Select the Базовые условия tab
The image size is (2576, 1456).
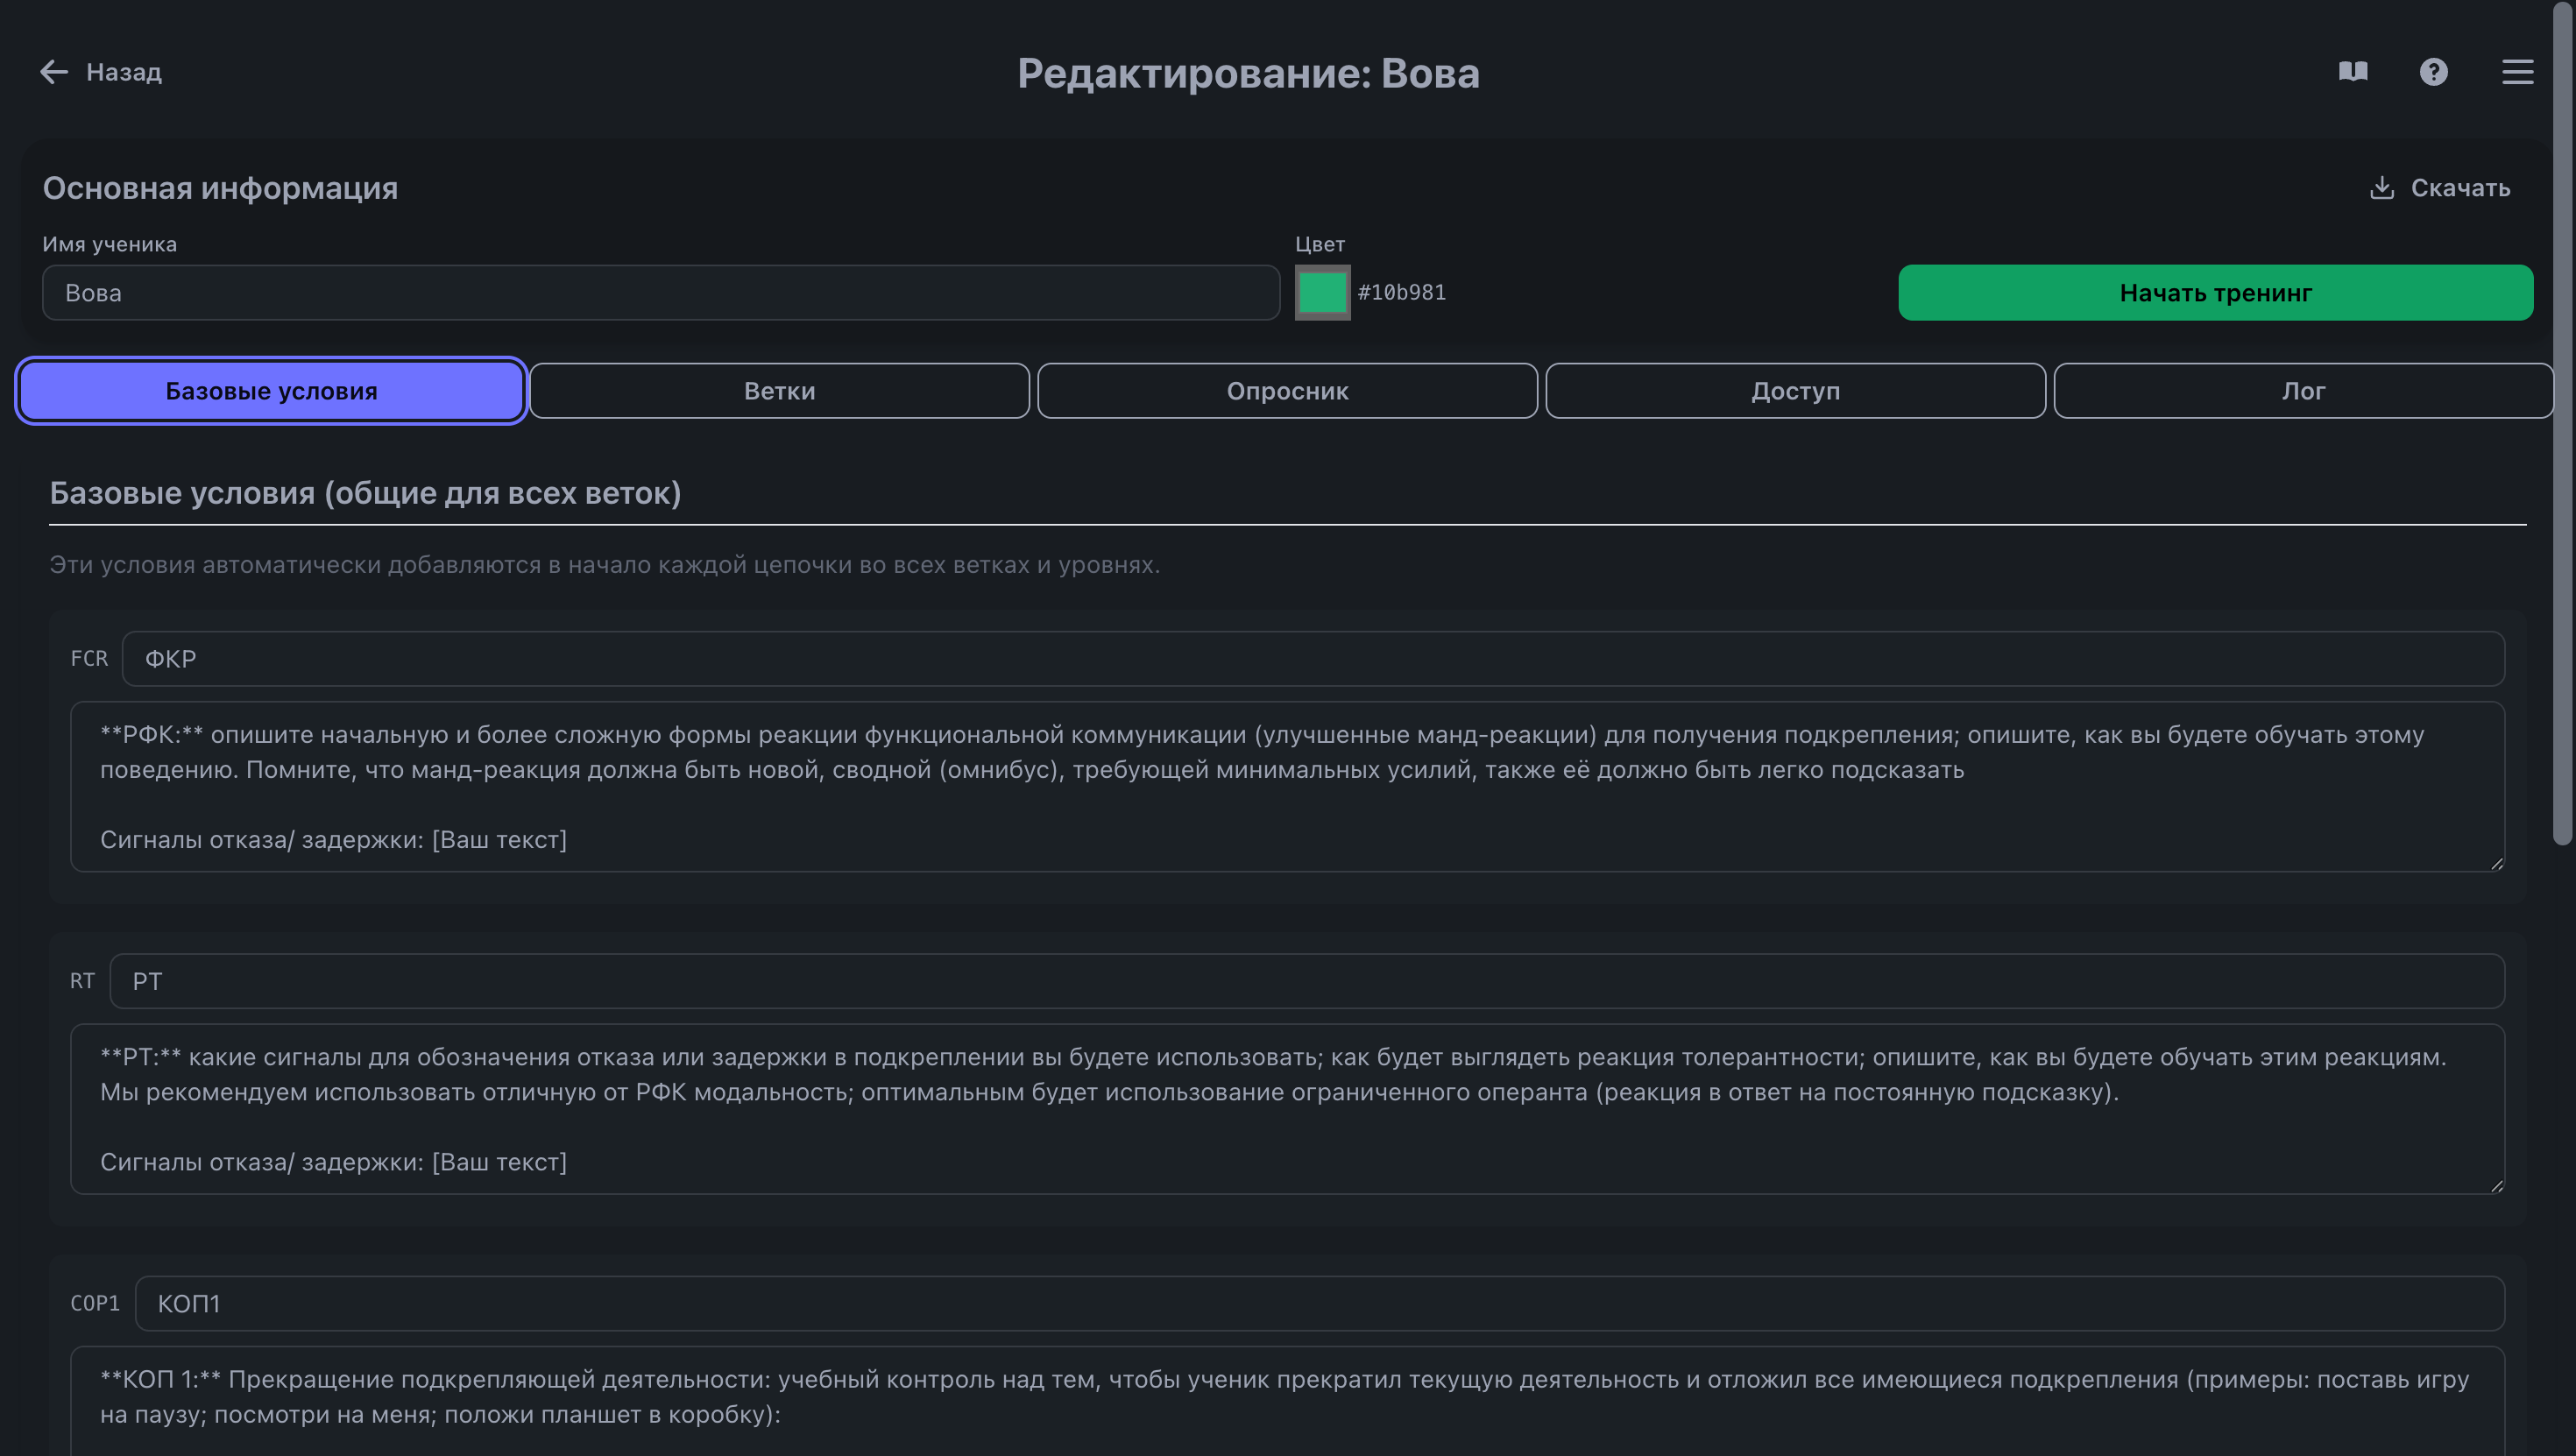(271, 391)
